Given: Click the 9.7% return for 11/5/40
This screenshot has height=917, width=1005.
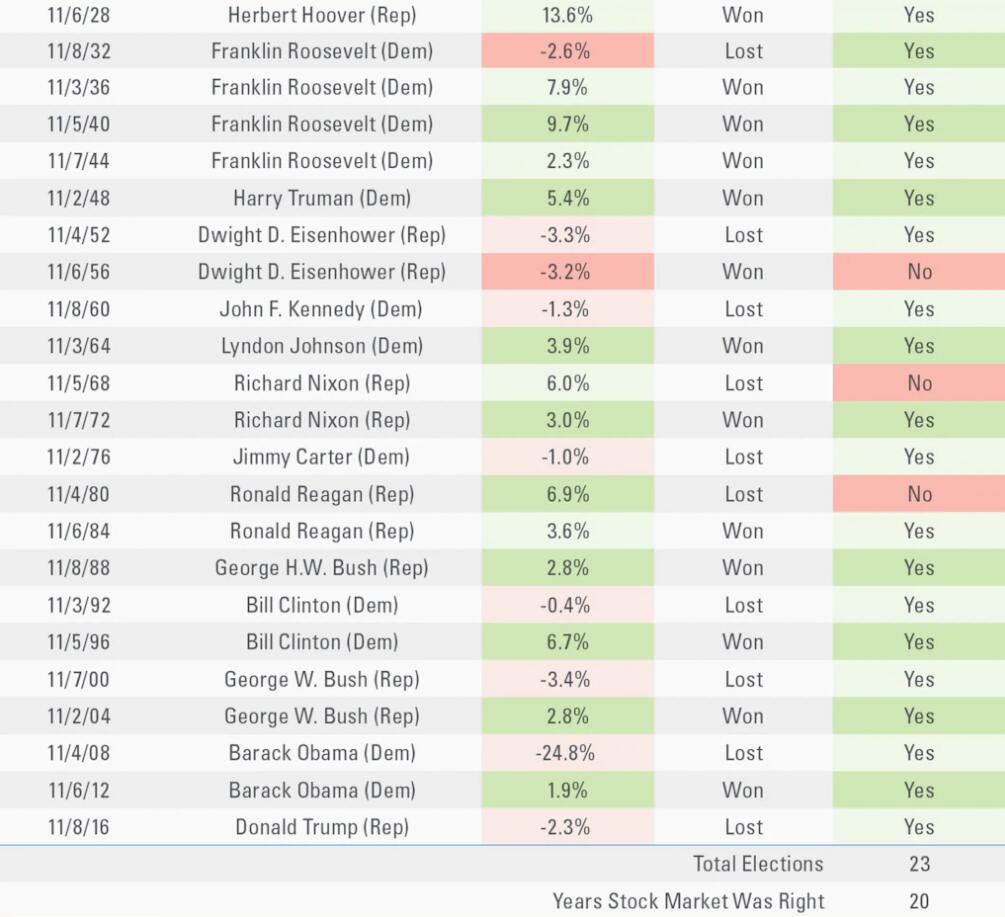Looking at the screenshot, I should click(x=567, y=124).
